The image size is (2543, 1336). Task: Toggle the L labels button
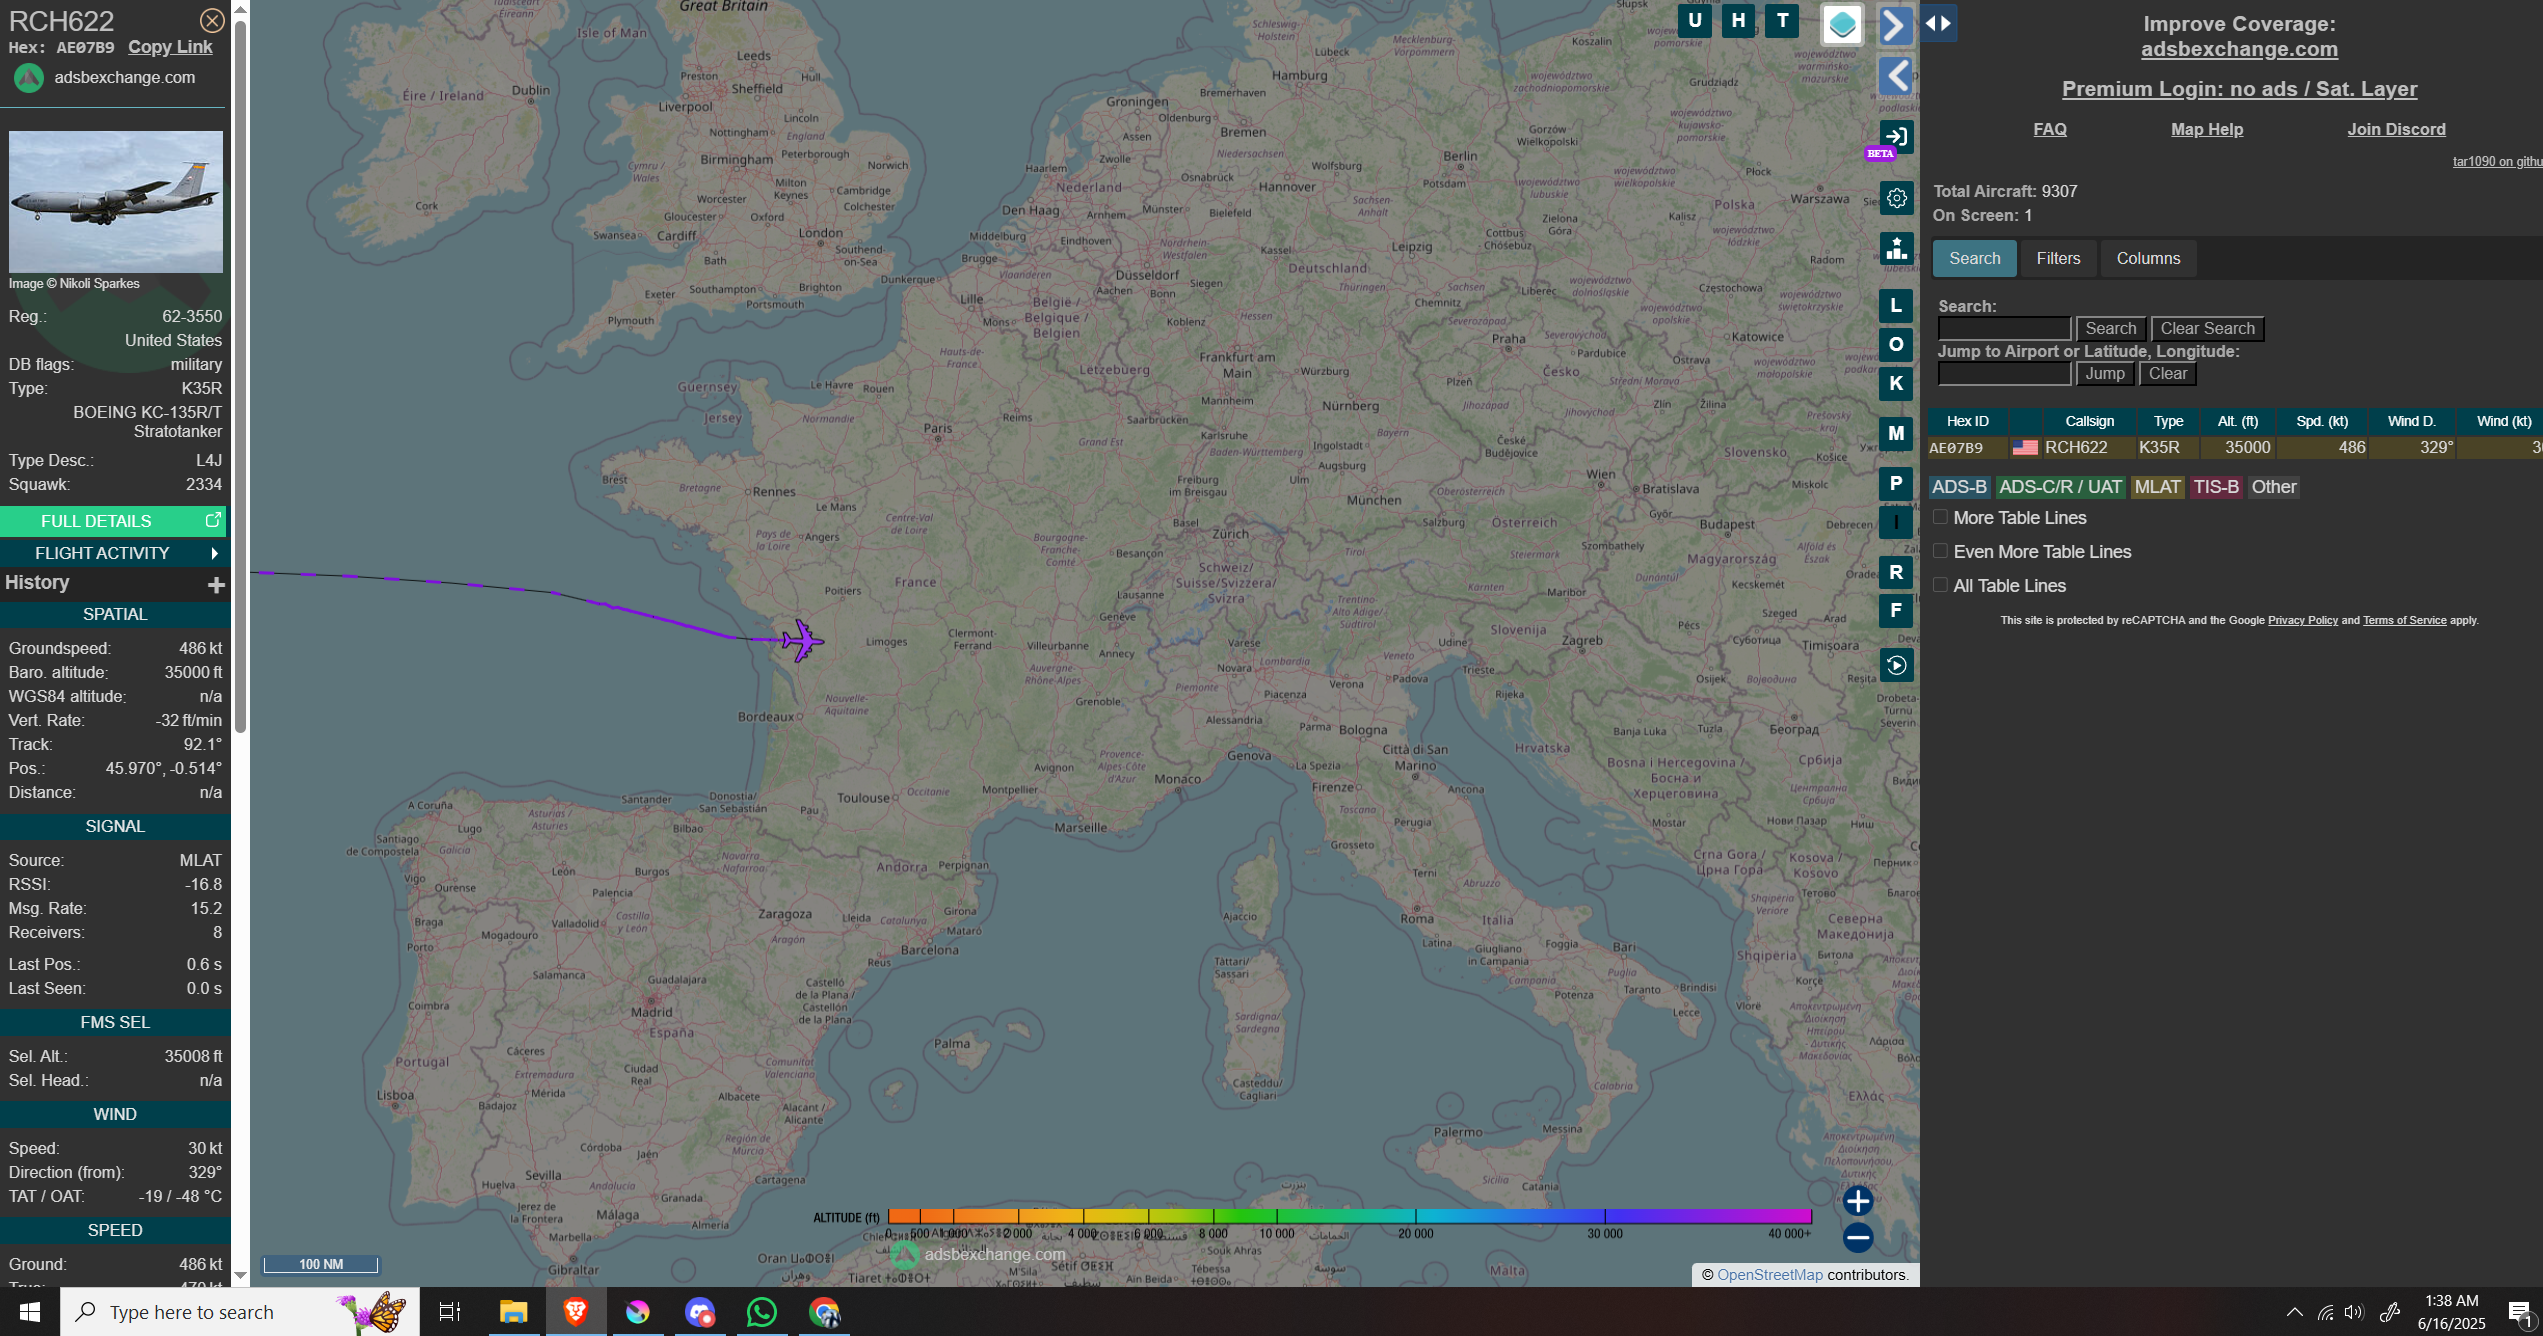pos(1895,306)
